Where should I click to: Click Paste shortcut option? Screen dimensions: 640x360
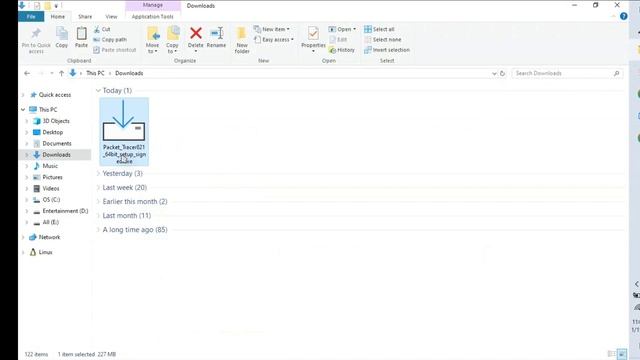[x=115, y=50]
